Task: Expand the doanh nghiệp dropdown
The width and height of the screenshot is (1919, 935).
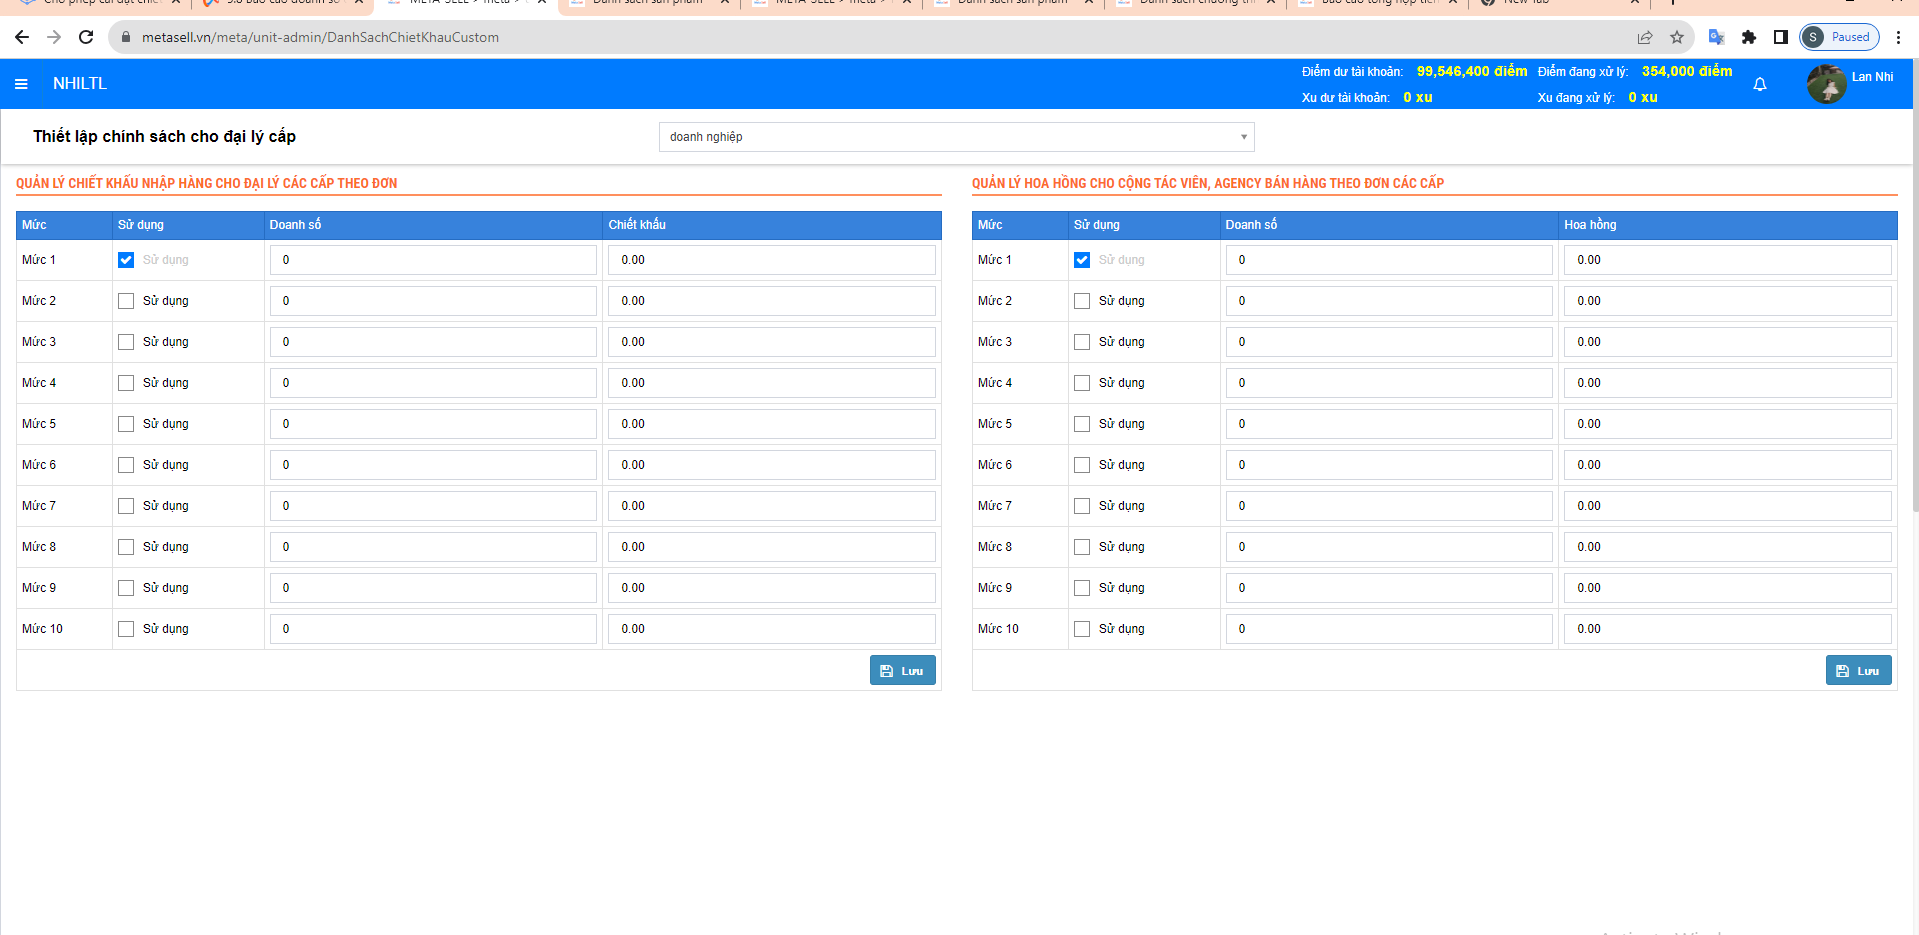Action: (x=956, y=137)
